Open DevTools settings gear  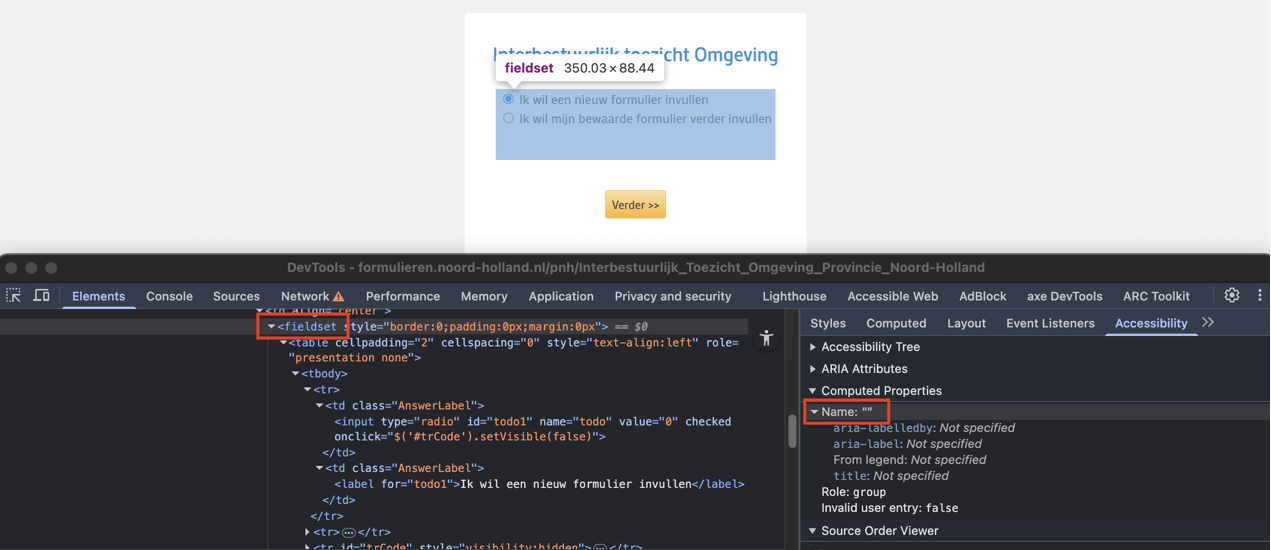pyautogui.click(x=1232, y=296)
